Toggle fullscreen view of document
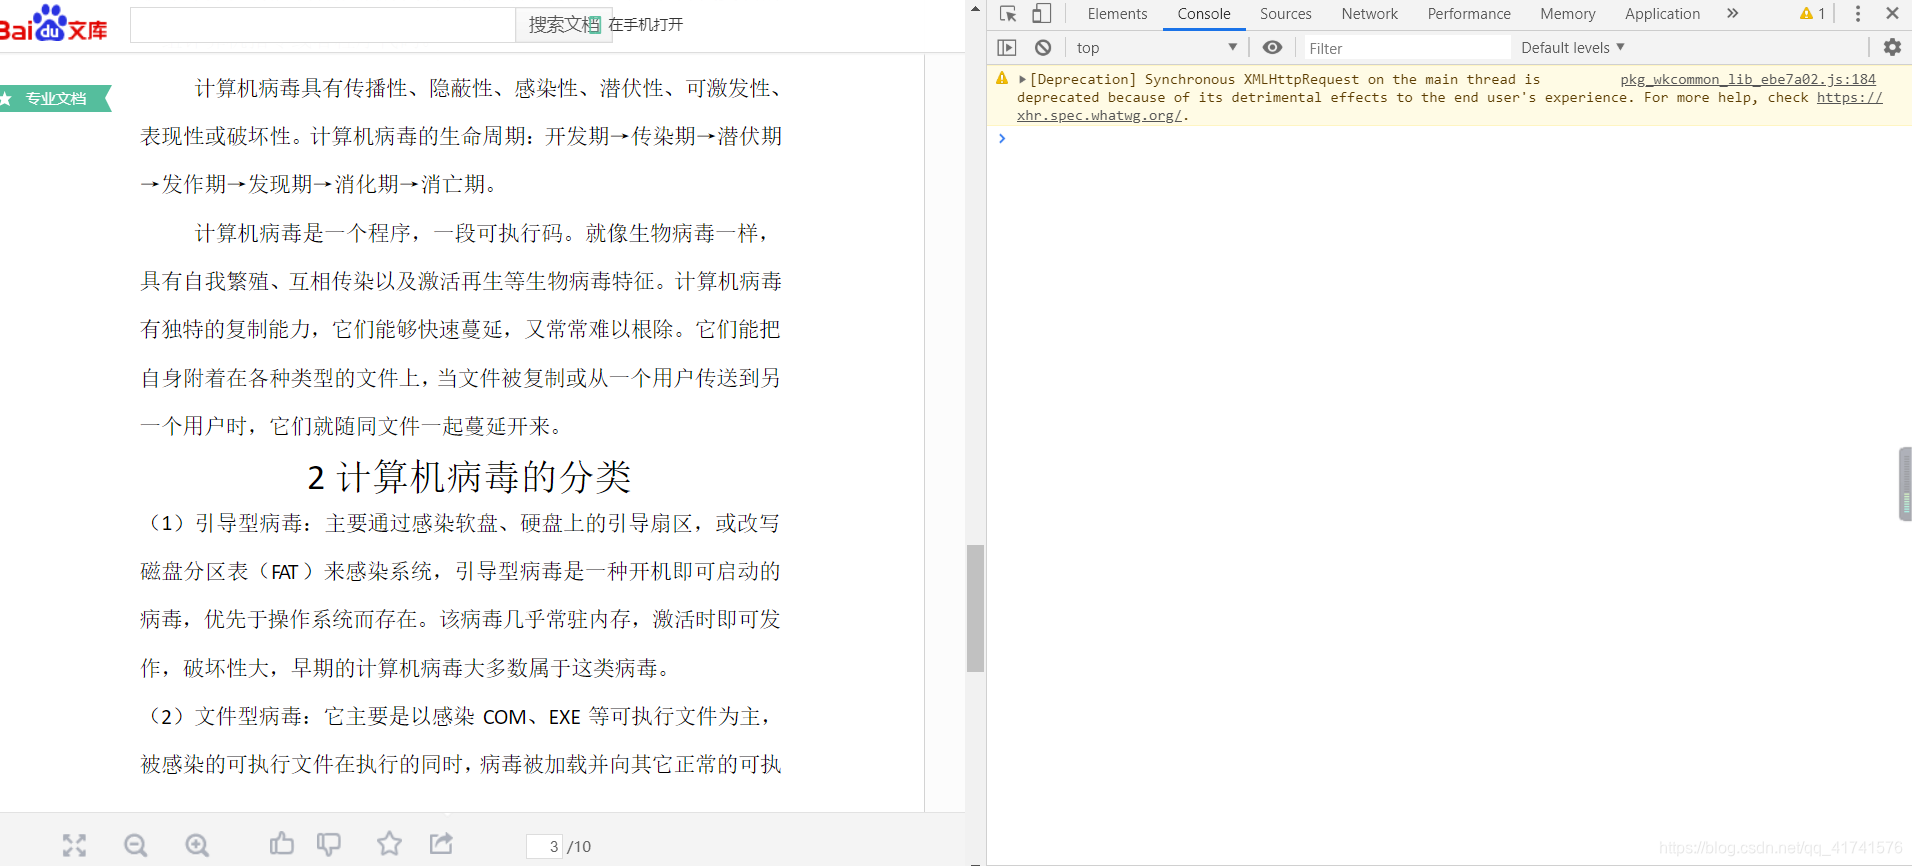This screenshot has width=1912, height=866. click(x=74, y=845)
